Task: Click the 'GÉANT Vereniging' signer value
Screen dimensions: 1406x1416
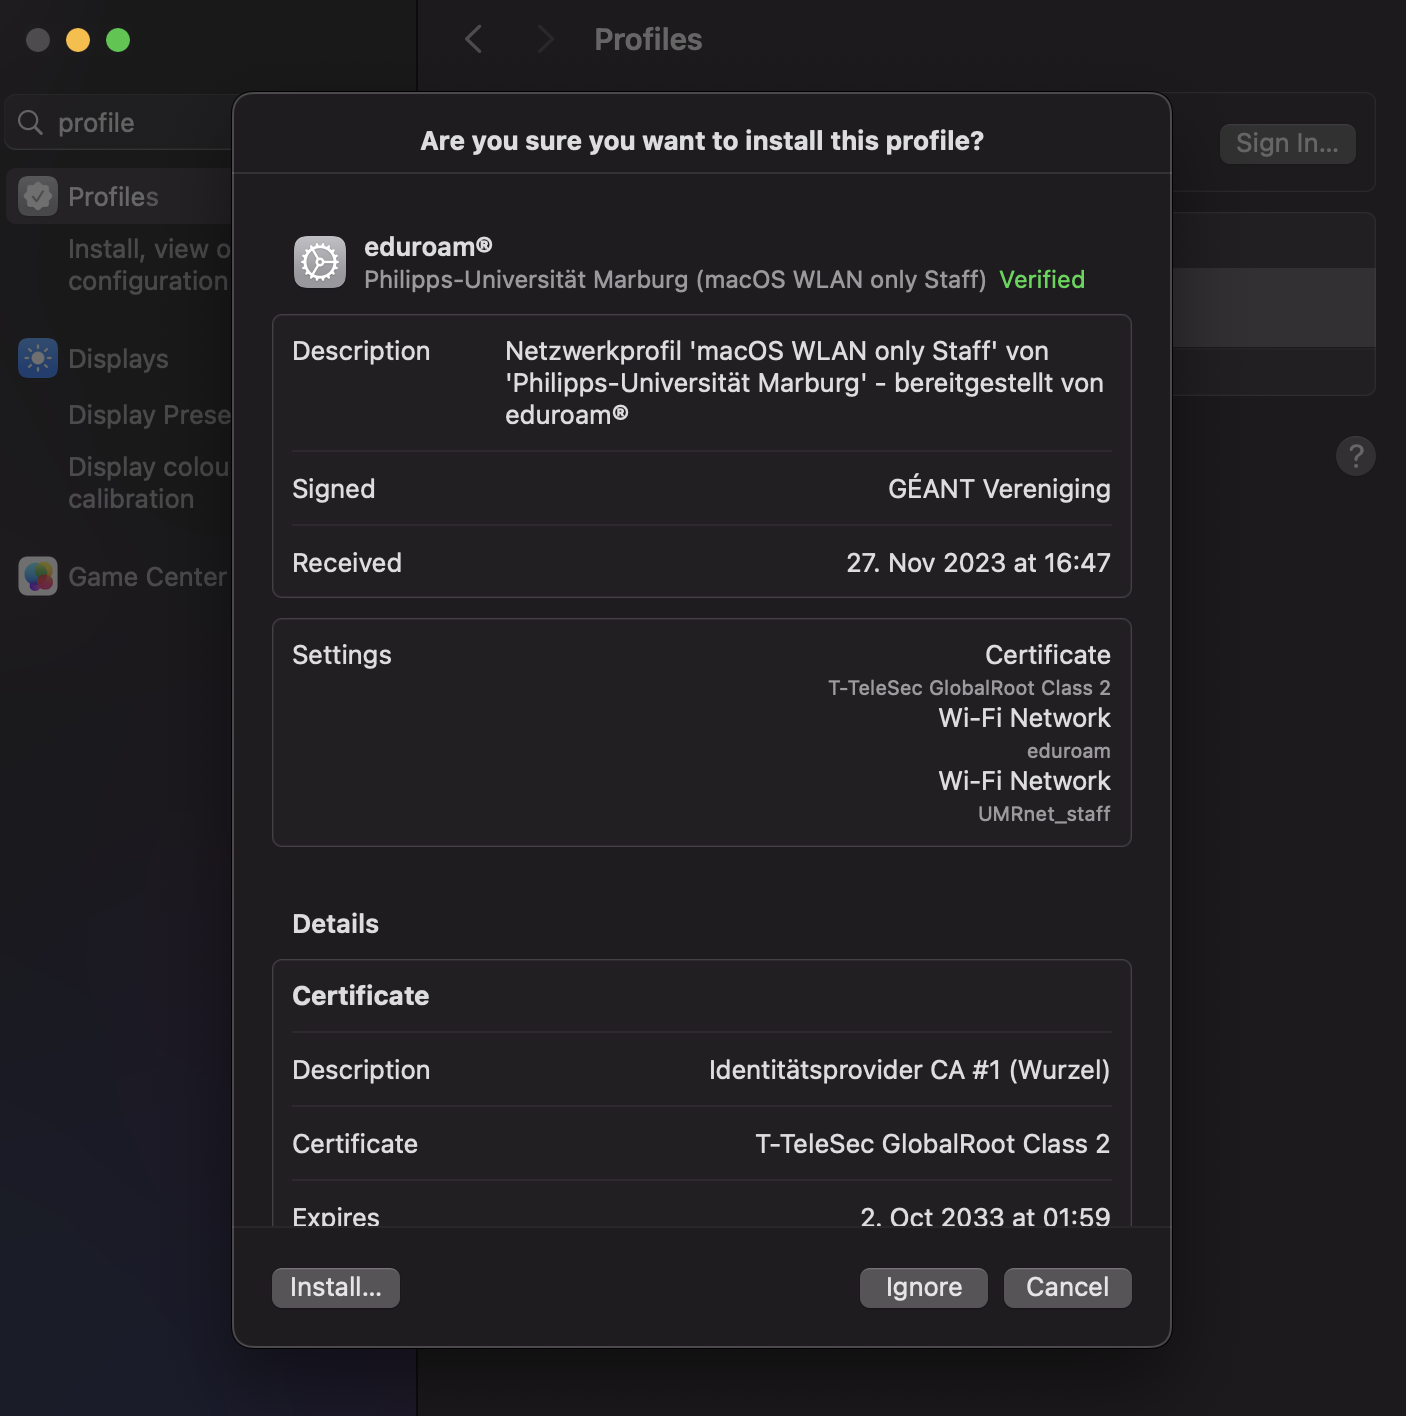Action: pos(999,488)
